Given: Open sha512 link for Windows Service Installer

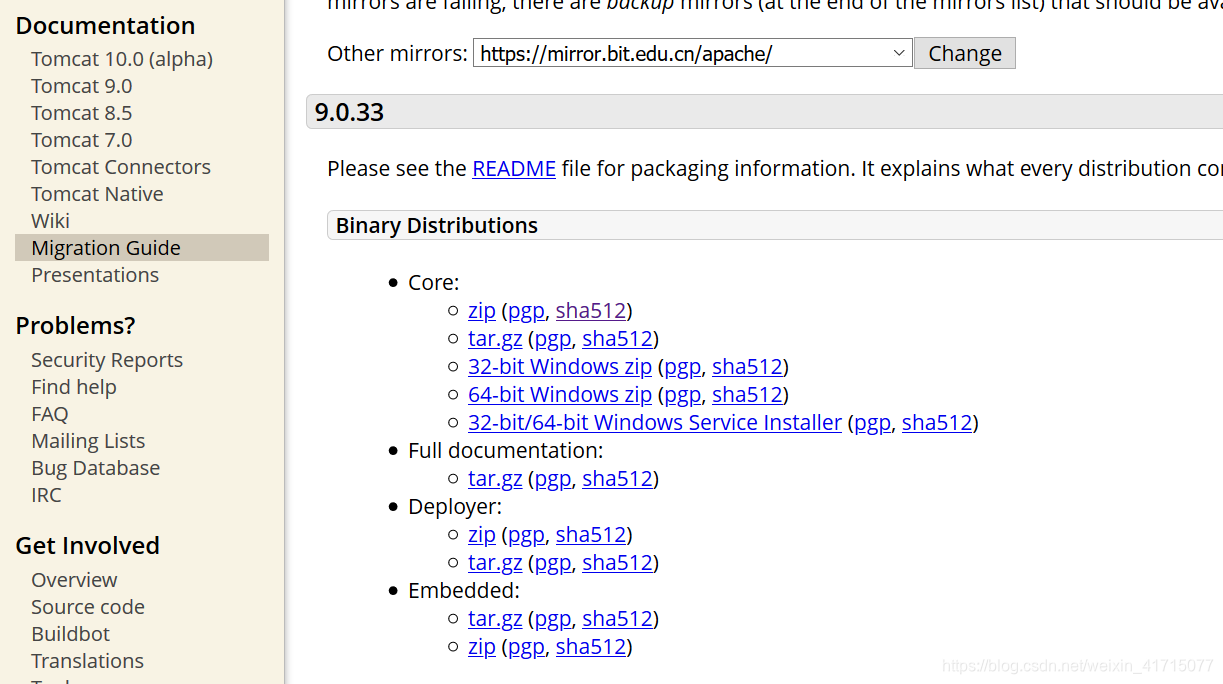Looking at the screenshot, I should [x=937, y=423].
